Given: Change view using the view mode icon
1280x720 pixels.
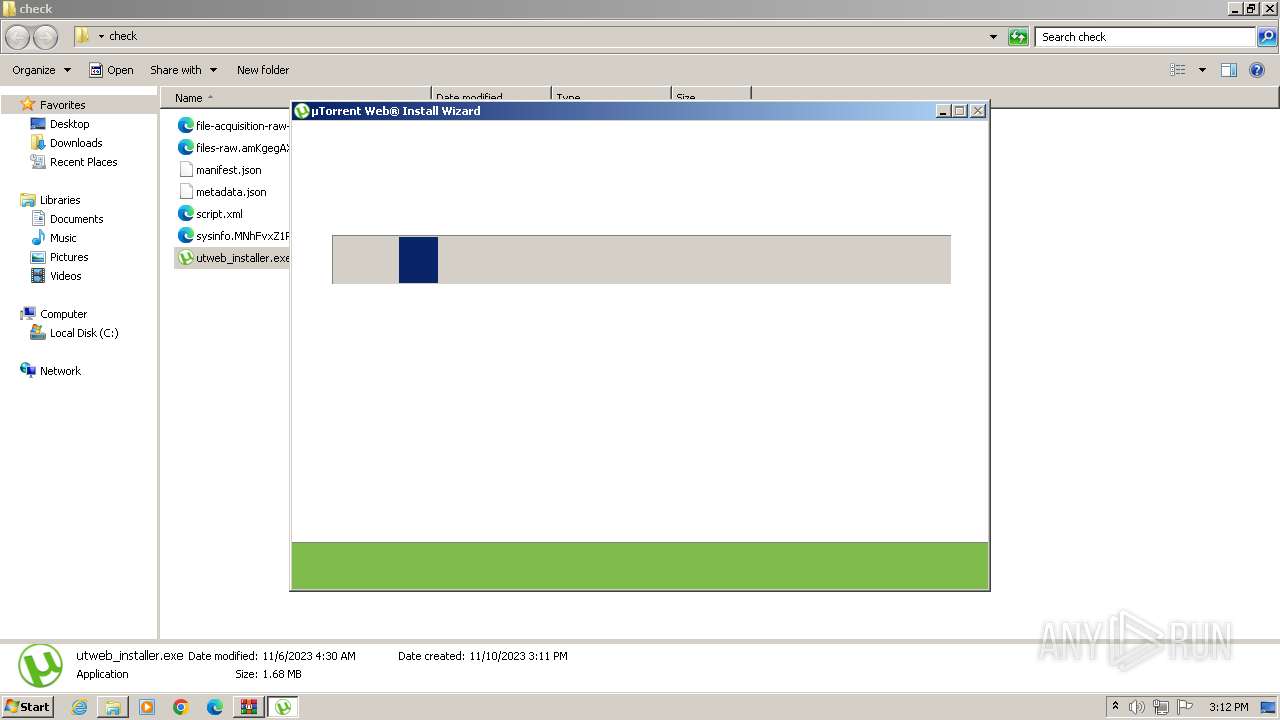Looking at the screenshot, I should pos(1178,70).
